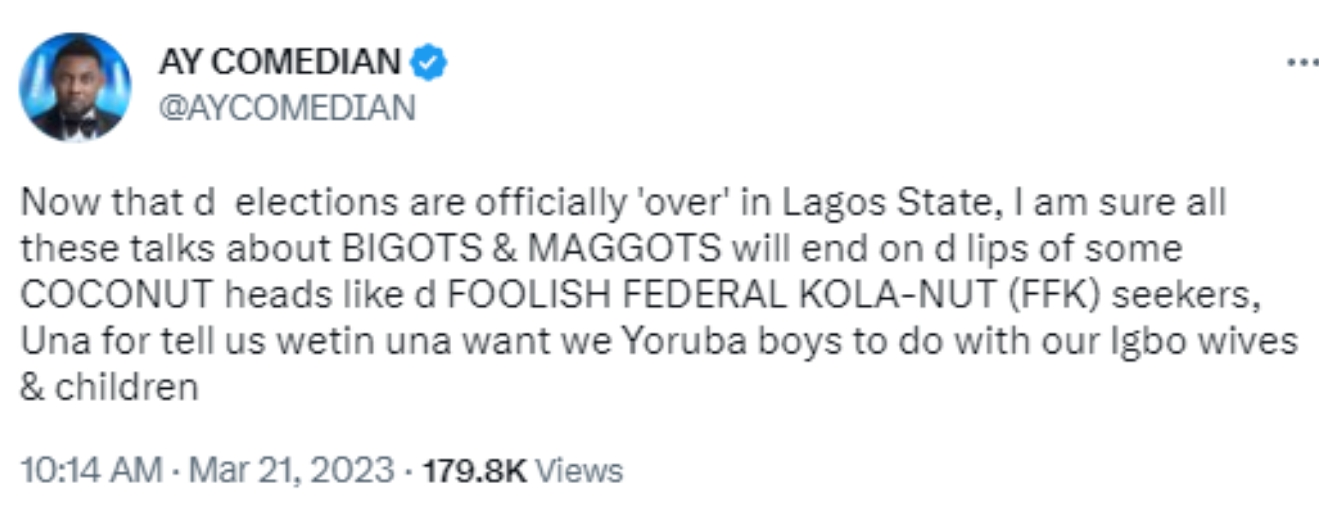Open the AY COMEDIAN profile picture

coord(75,87)
